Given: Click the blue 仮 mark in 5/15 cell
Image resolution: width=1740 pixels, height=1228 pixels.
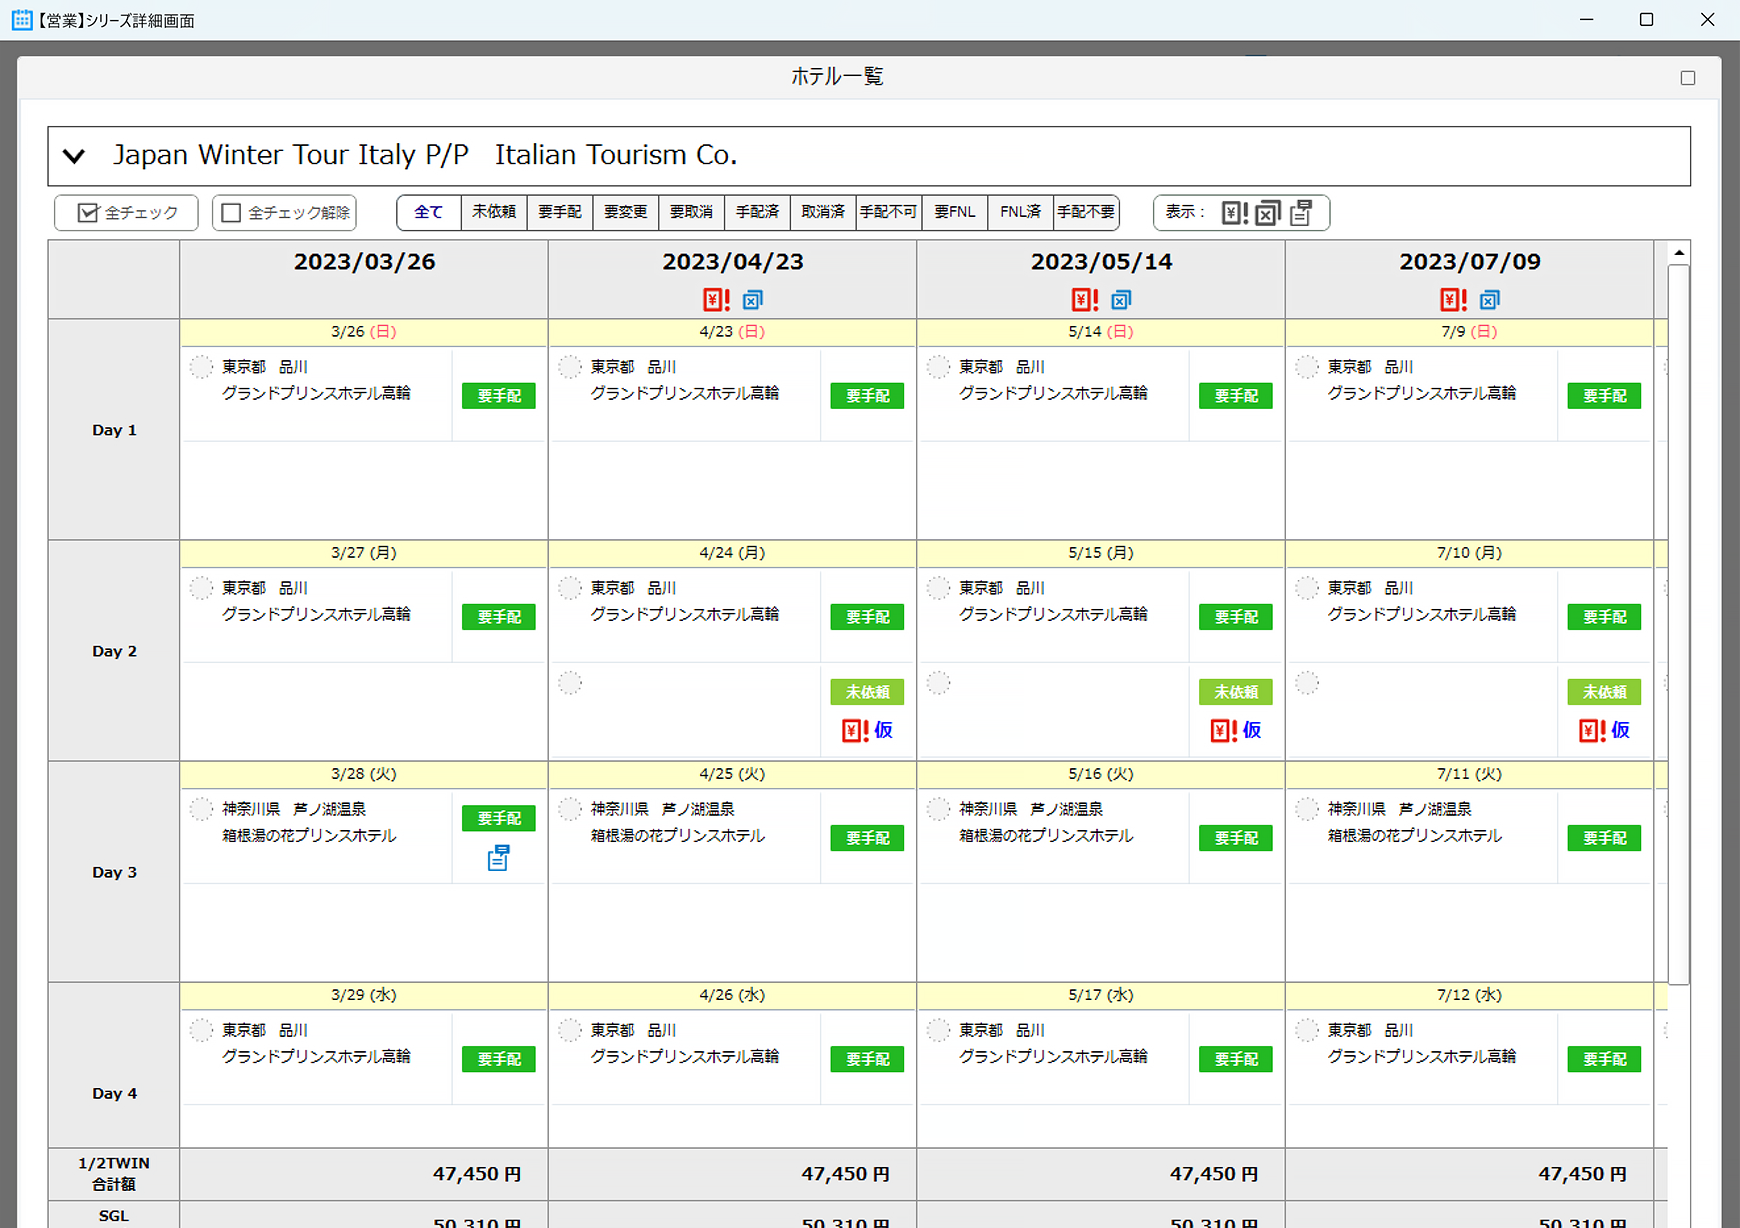Looking at the screenshot, I should (1252, 731).
